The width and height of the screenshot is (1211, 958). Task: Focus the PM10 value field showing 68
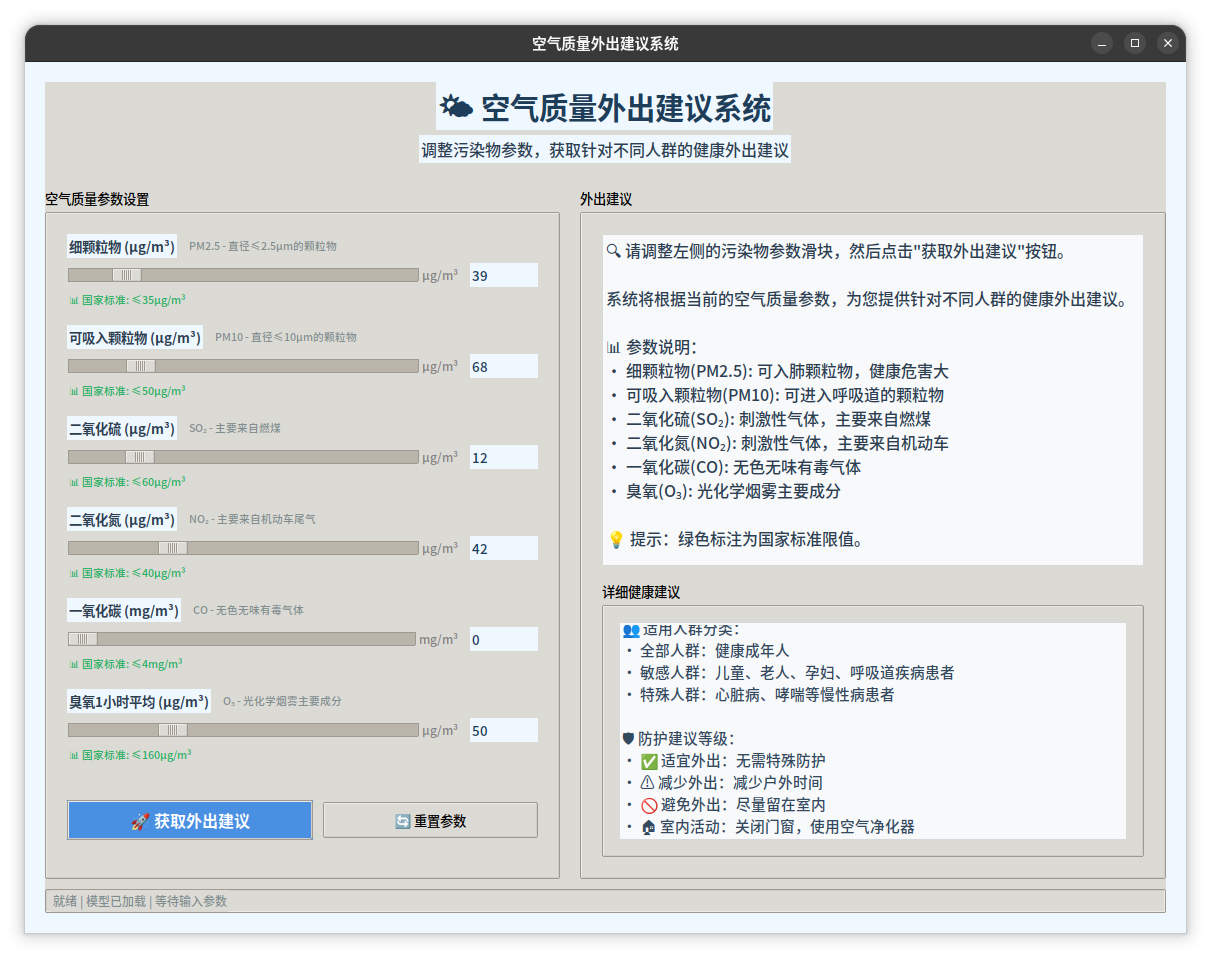[x=503, y=367]
